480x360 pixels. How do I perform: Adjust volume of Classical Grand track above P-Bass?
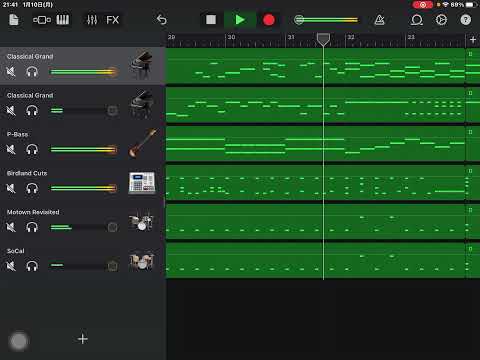(83, 110)
